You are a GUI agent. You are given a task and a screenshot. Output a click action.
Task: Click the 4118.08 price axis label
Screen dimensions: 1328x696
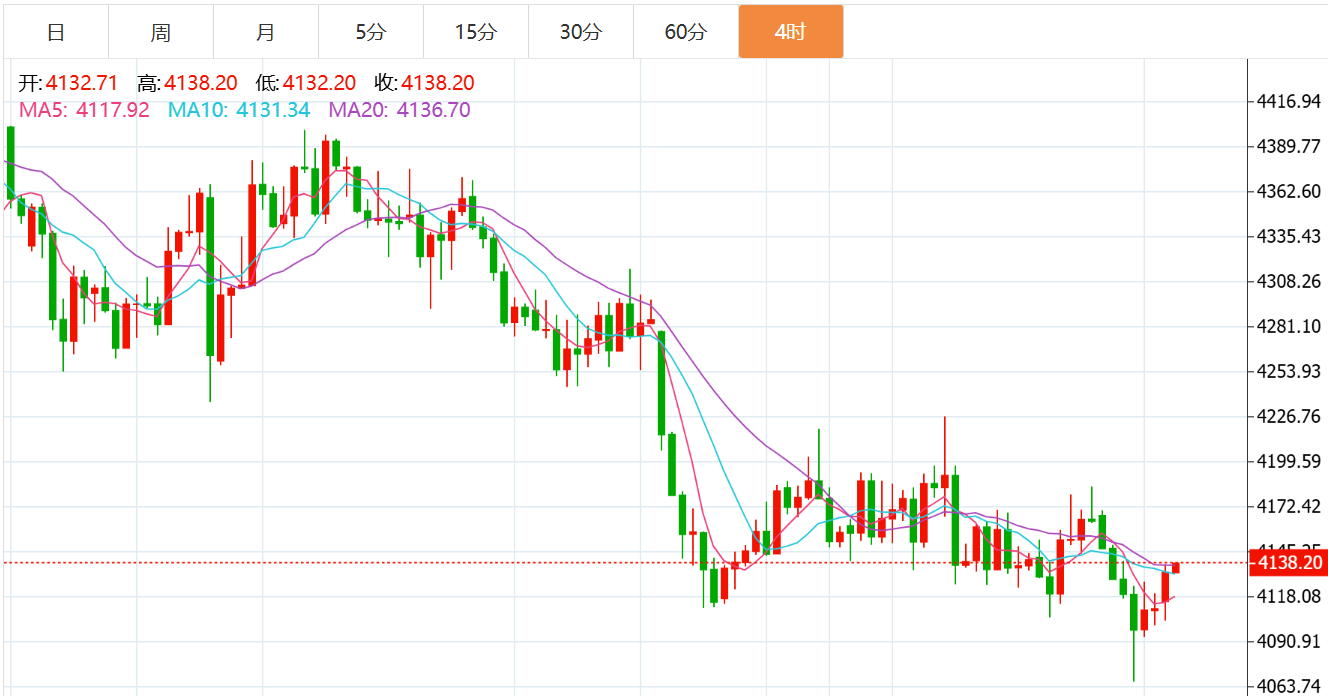(1290, 596)
